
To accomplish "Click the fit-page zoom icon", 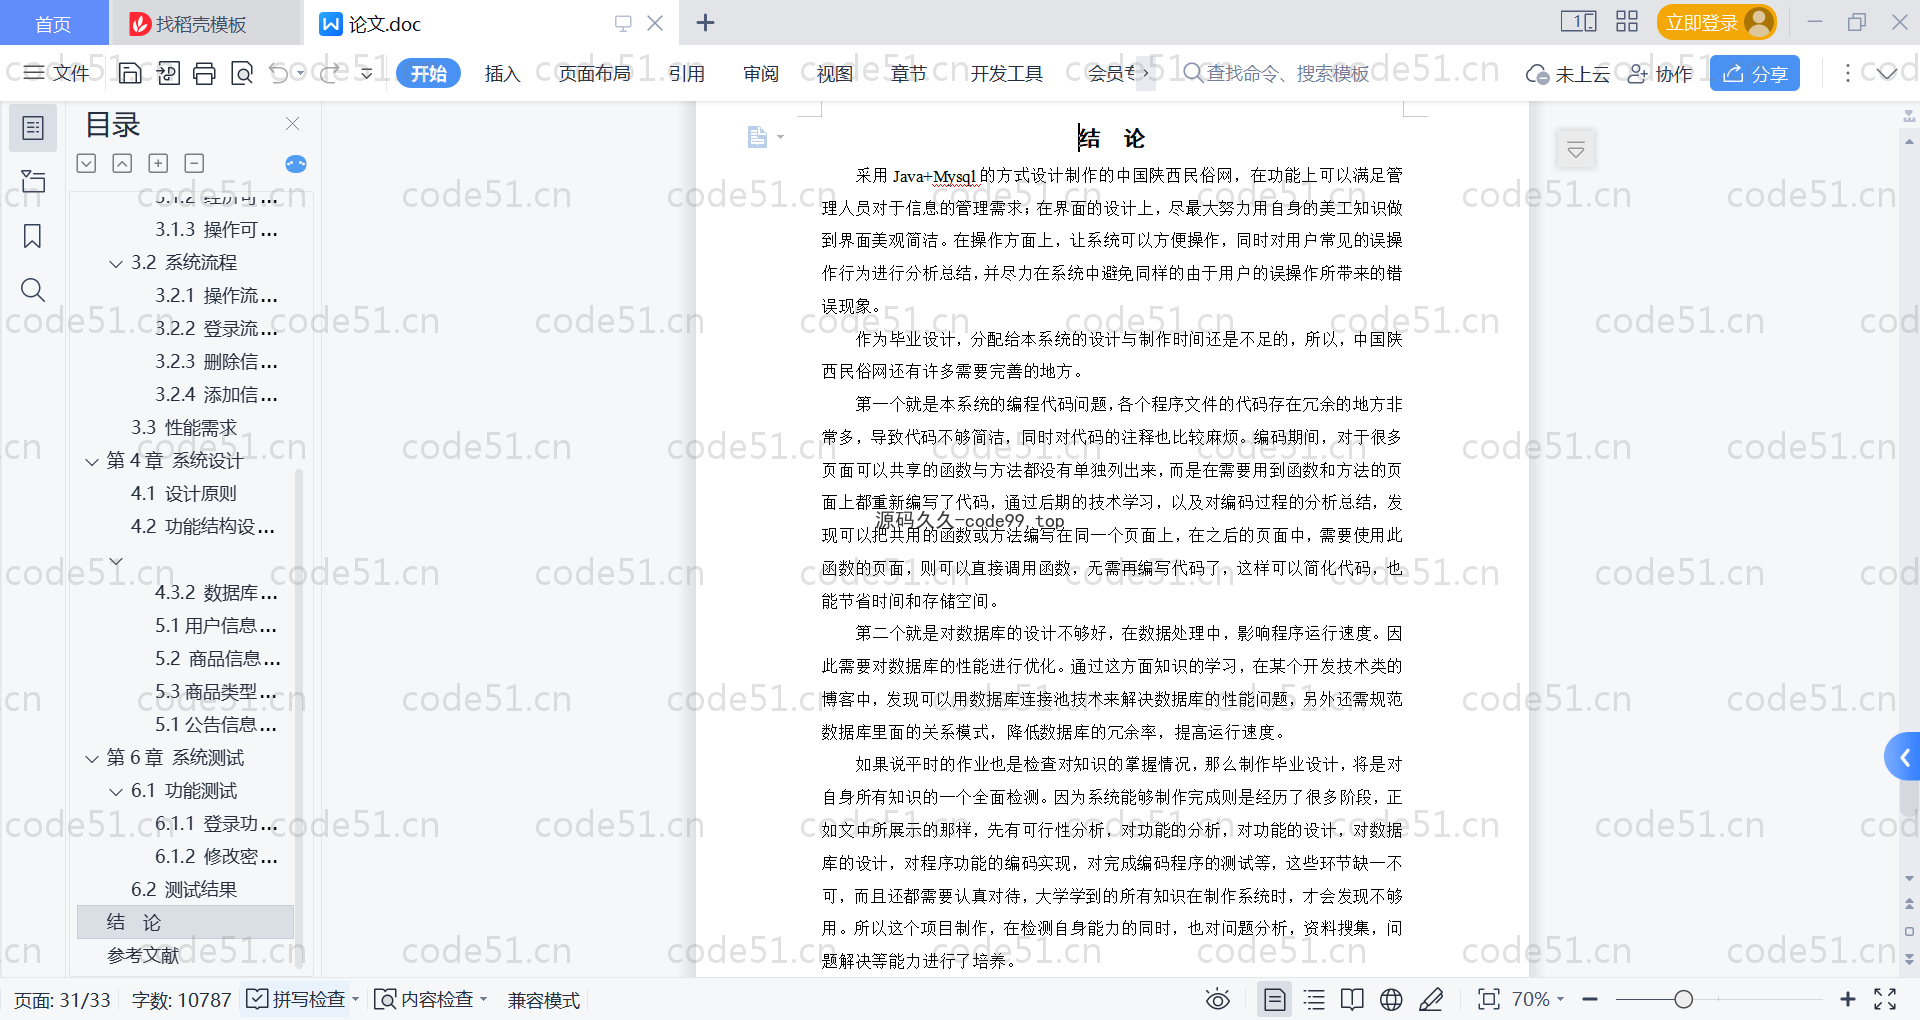I will tap(1489, 999).
